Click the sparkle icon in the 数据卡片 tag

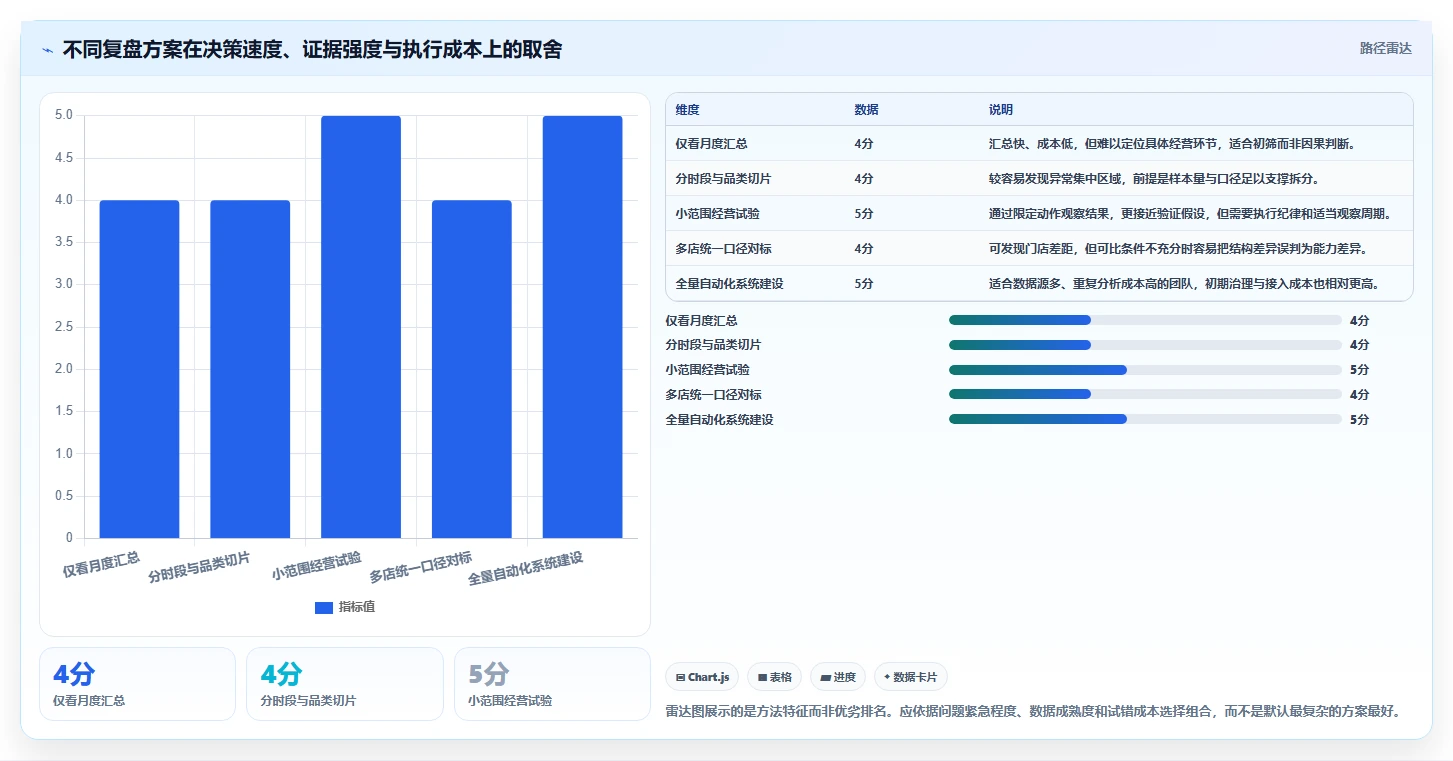coord(887,677)
